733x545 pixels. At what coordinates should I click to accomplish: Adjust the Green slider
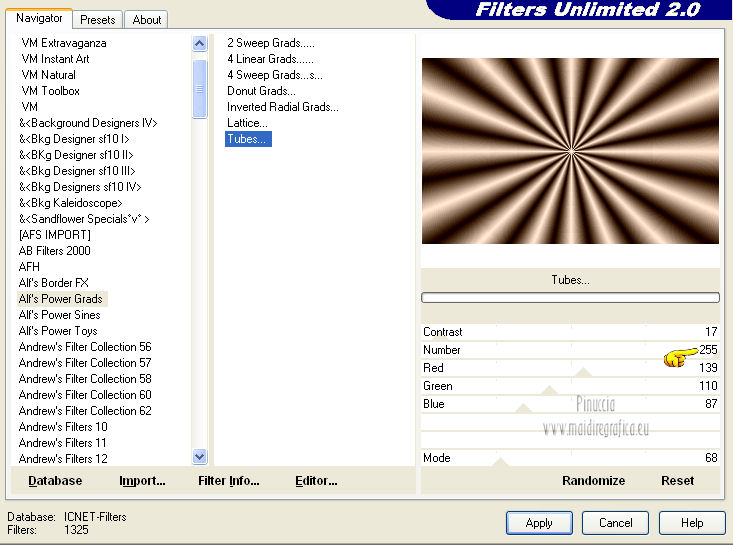click(570, 386)
